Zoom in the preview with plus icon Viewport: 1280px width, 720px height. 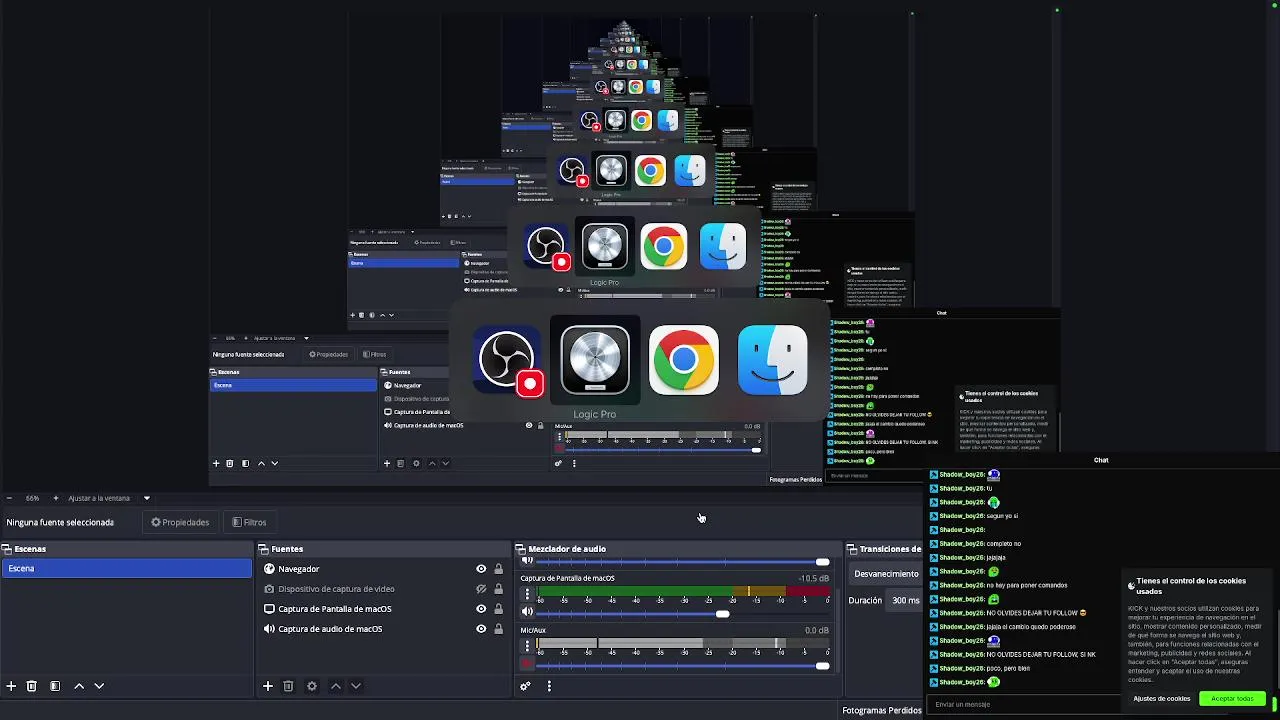[56, 498]
